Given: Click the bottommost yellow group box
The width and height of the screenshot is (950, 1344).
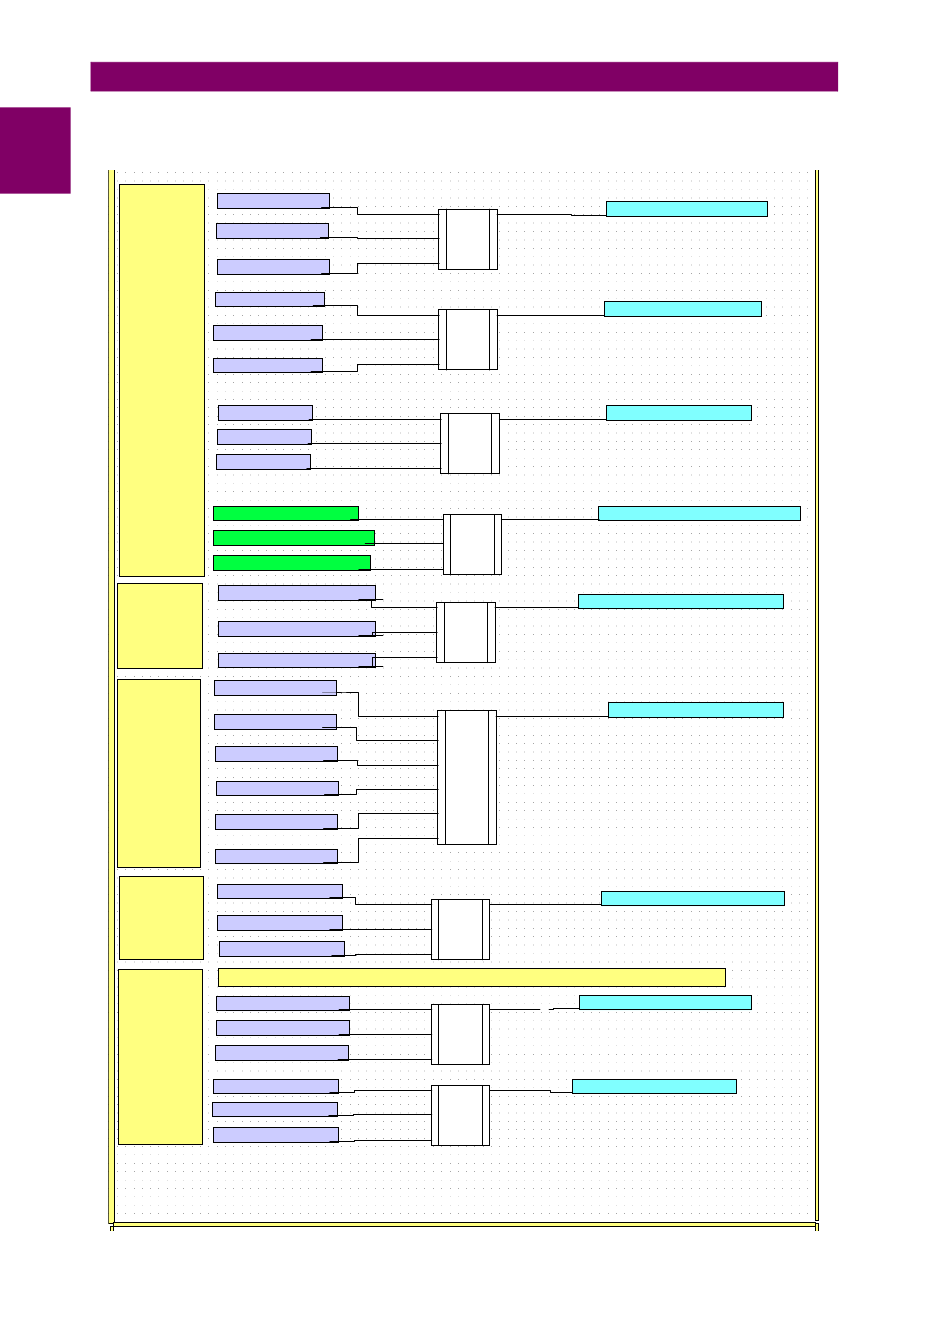Looking at the screenshot, I should tap(160, 1056).
